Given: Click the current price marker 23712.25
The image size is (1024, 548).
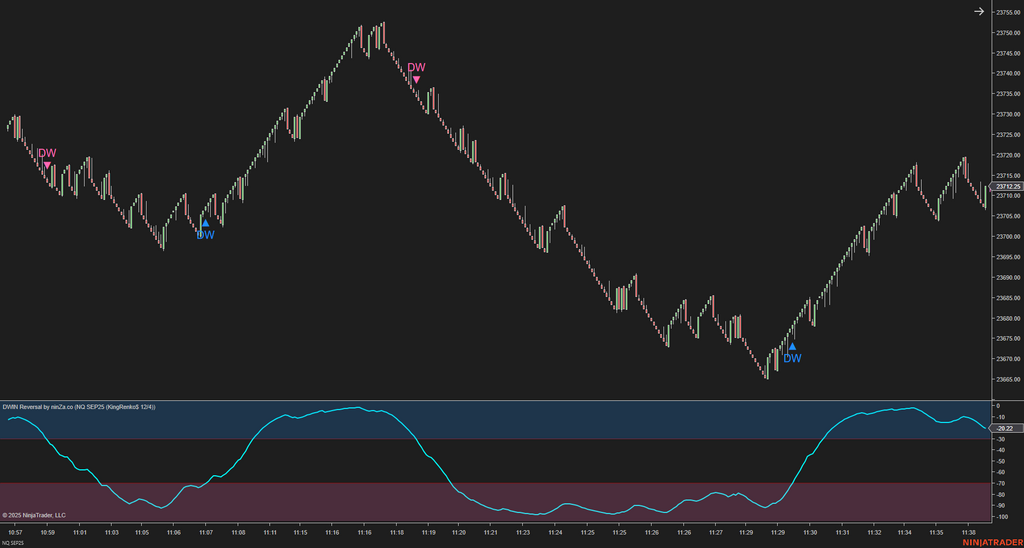Looking at the screenshot, I should tap(1006, 186).
